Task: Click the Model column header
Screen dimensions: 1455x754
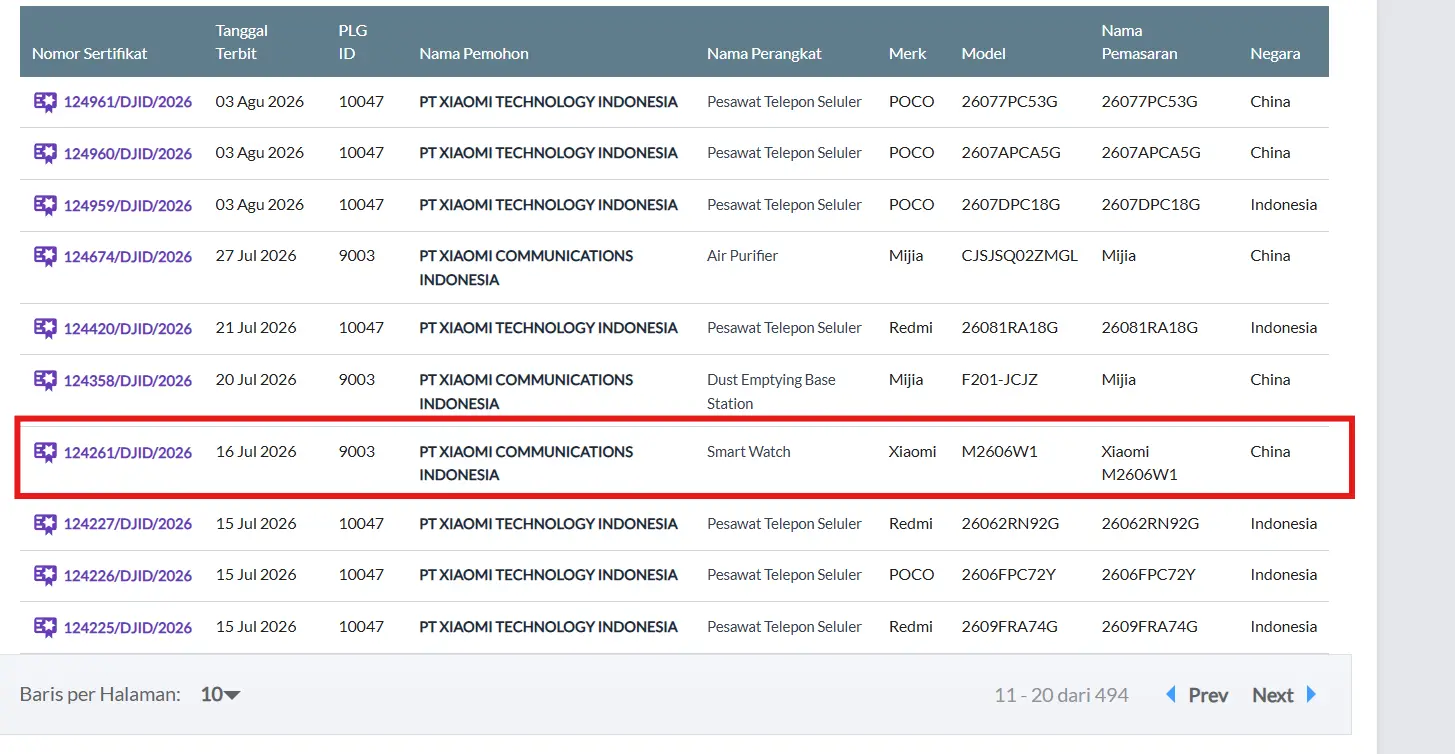Action: pyautogui.click(x=984, y=53)
